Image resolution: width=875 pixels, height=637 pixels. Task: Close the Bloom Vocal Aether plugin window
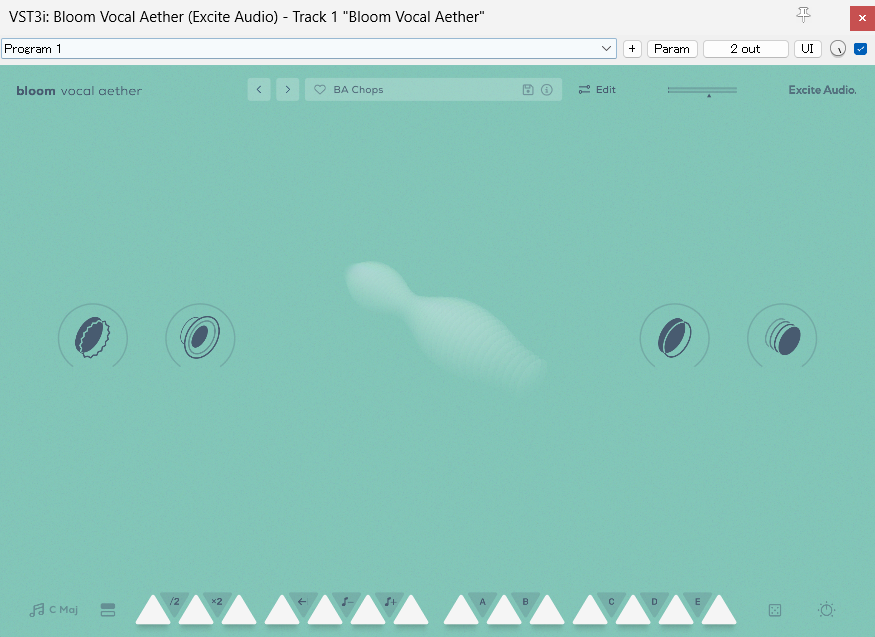click(x=862, y=18)
